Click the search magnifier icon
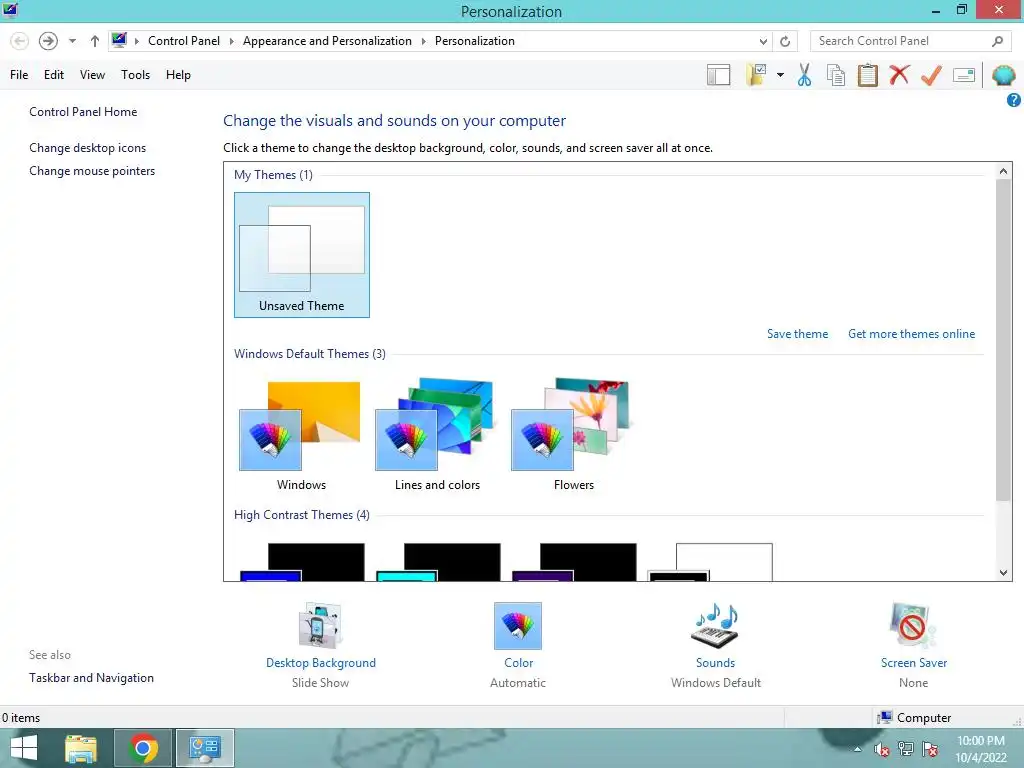1024x768 pixels. click(997, 41)
